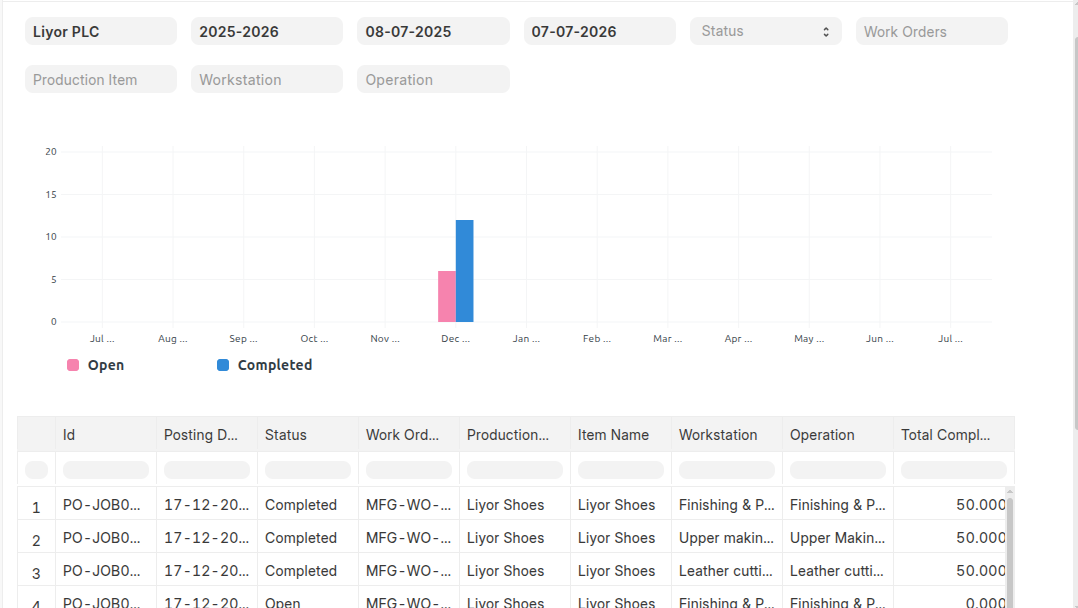Click the Id column header

point(105,435)
